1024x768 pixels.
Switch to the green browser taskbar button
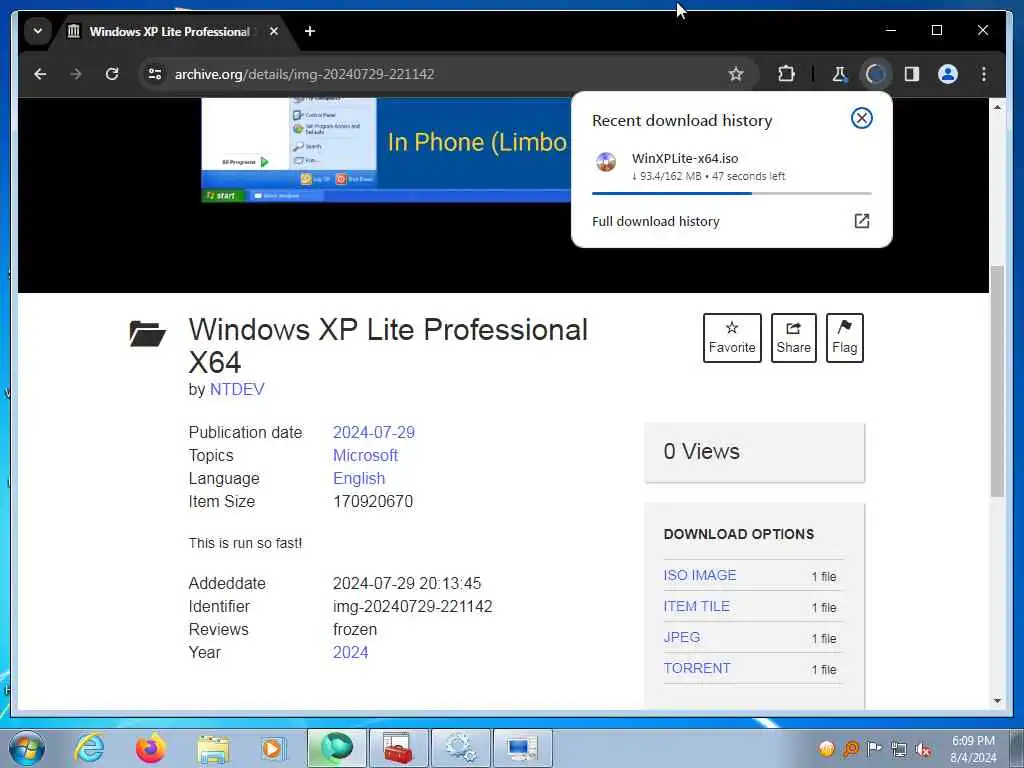(x=336, y=748)
